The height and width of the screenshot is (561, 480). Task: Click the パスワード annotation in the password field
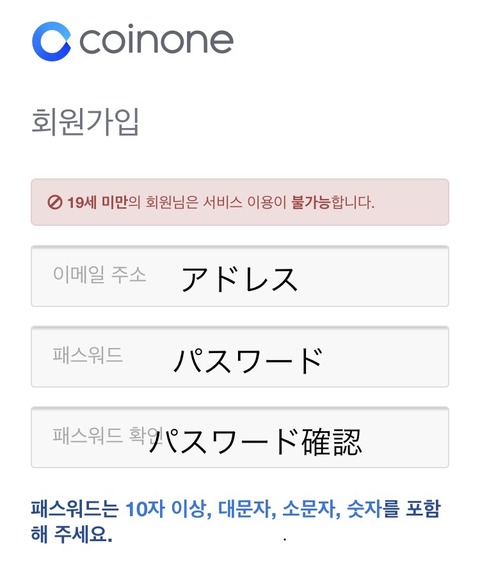click(x=248, y=360)
